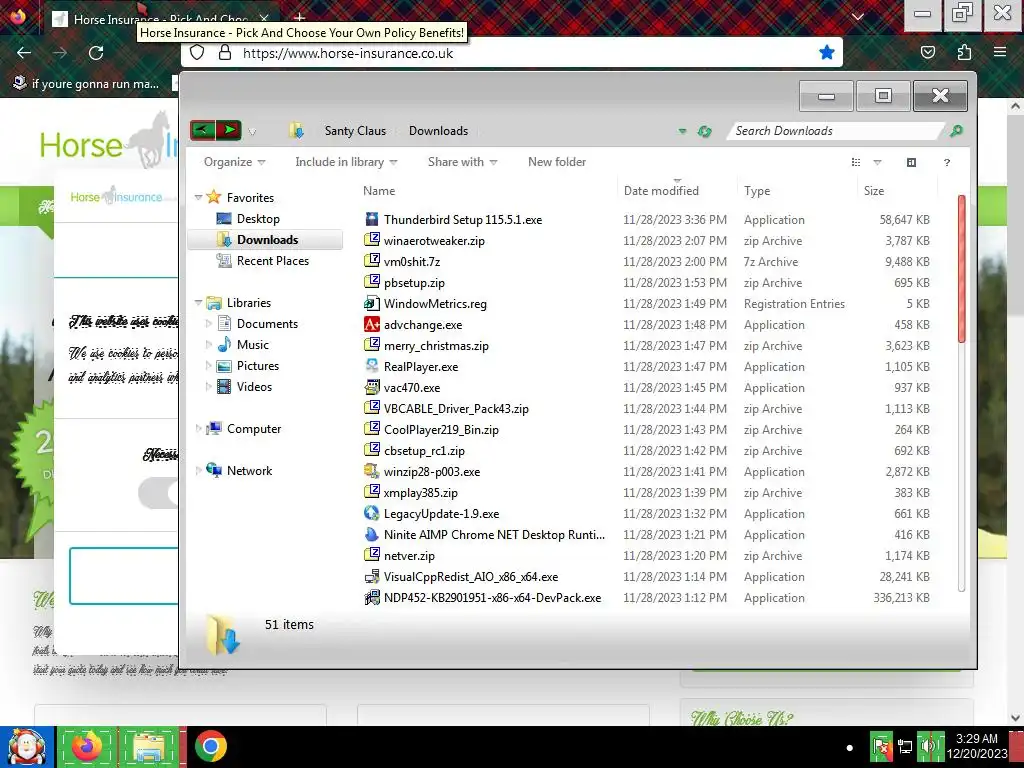Screen dimensions: 1024x768
Task: Select Santy Claus in the address breadcrumb
Action: pyautogui.click(x=355, y=131)
